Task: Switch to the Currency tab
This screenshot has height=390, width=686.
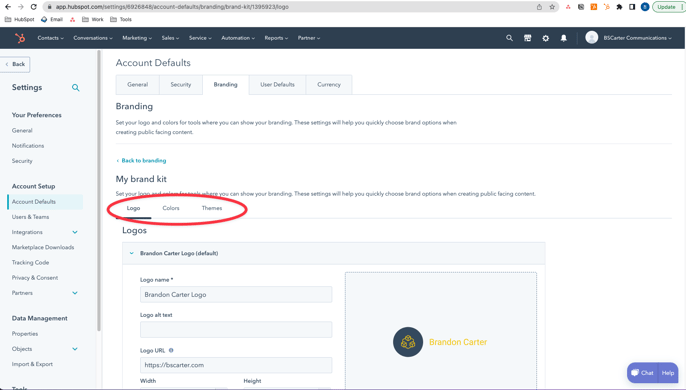Action: (329, 84)
